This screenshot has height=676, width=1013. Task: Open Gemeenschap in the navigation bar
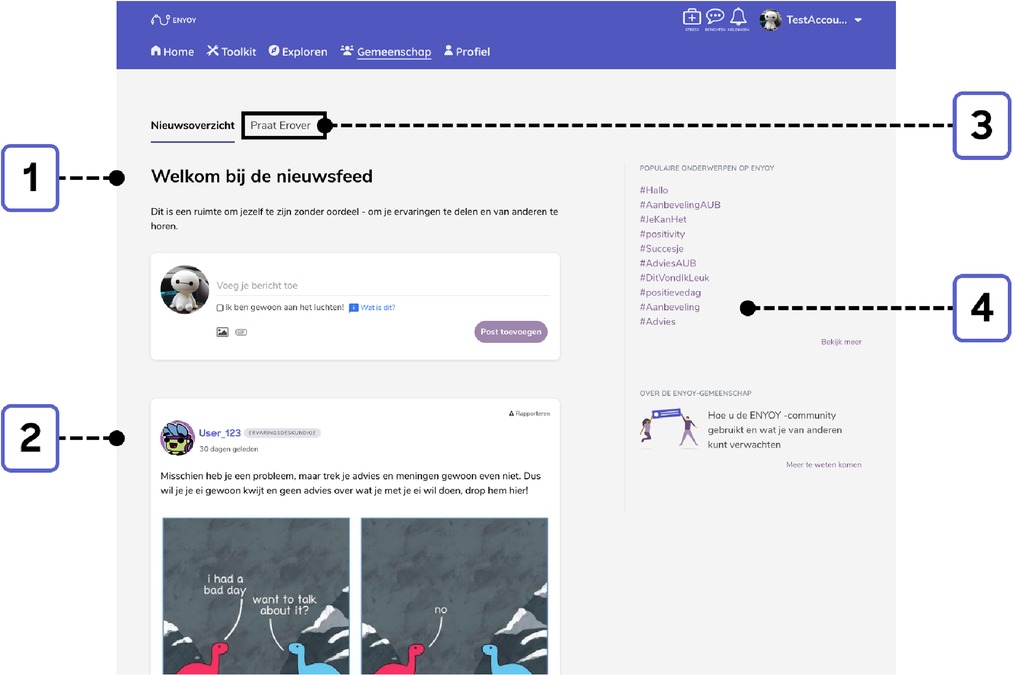pos(386,52)
